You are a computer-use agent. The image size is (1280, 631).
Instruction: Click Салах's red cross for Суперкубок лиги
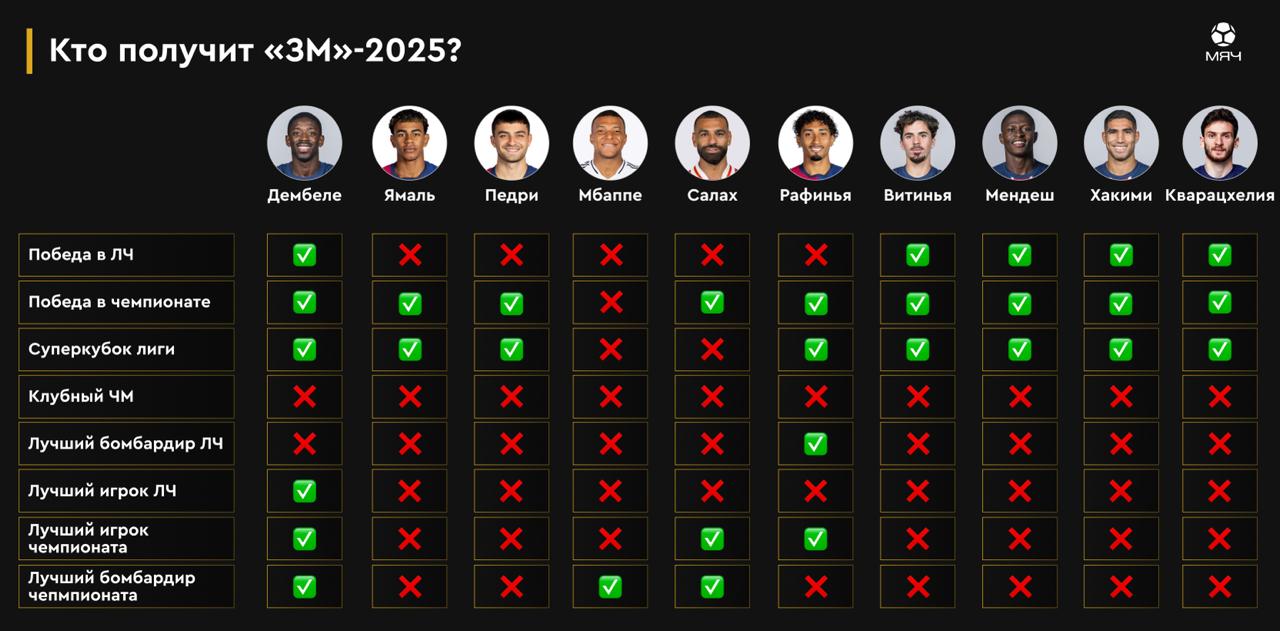point(712,349)
